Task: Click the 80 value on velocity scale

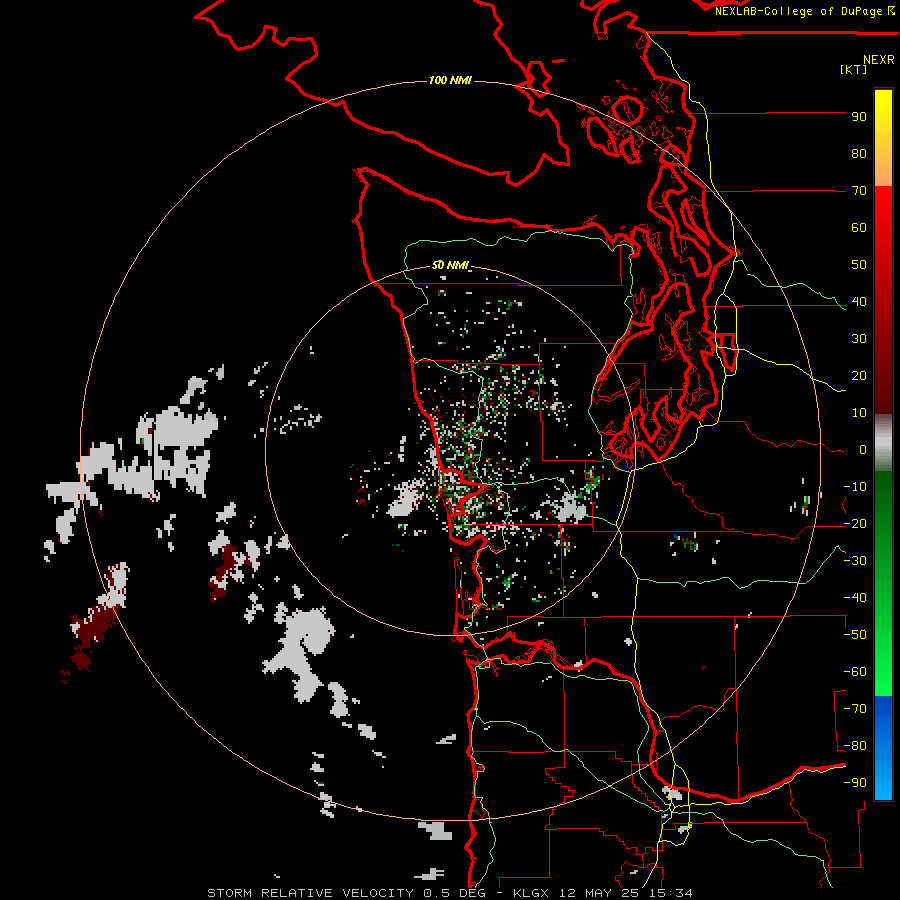Action: [x=859, y=154]
